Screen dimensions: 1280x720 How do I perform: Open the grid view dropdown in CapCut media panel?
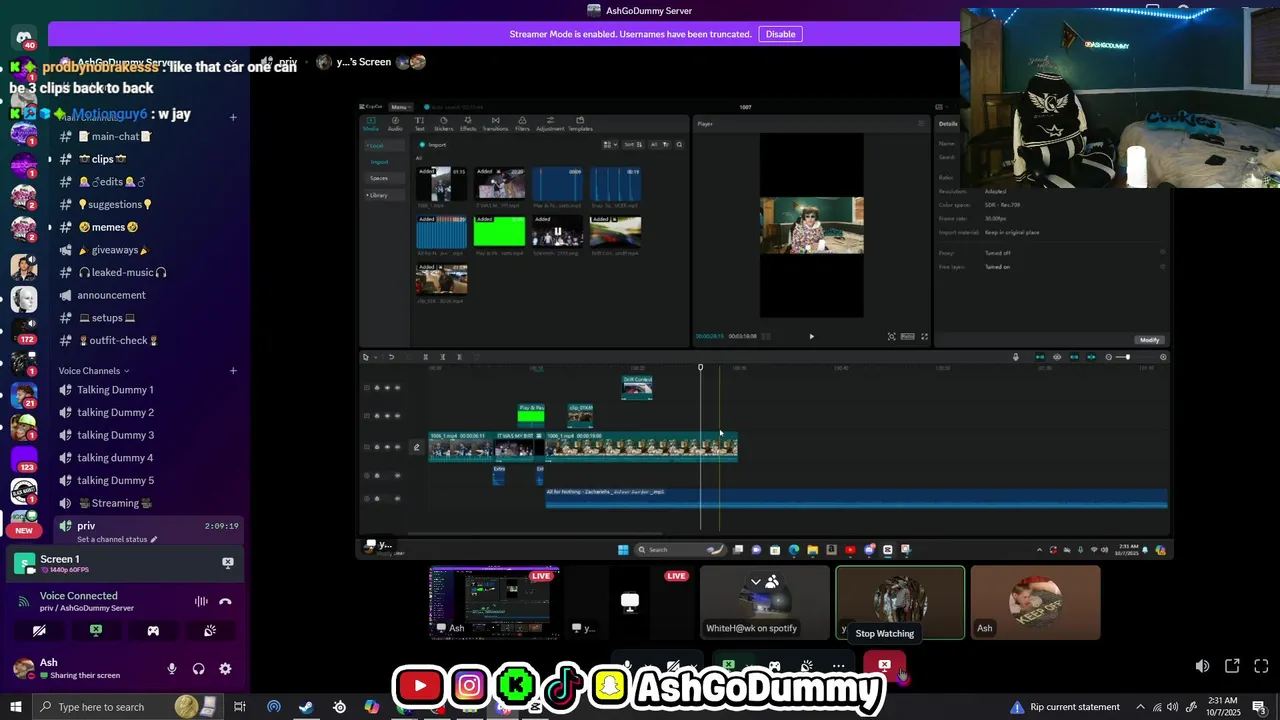tap(610, 145)
